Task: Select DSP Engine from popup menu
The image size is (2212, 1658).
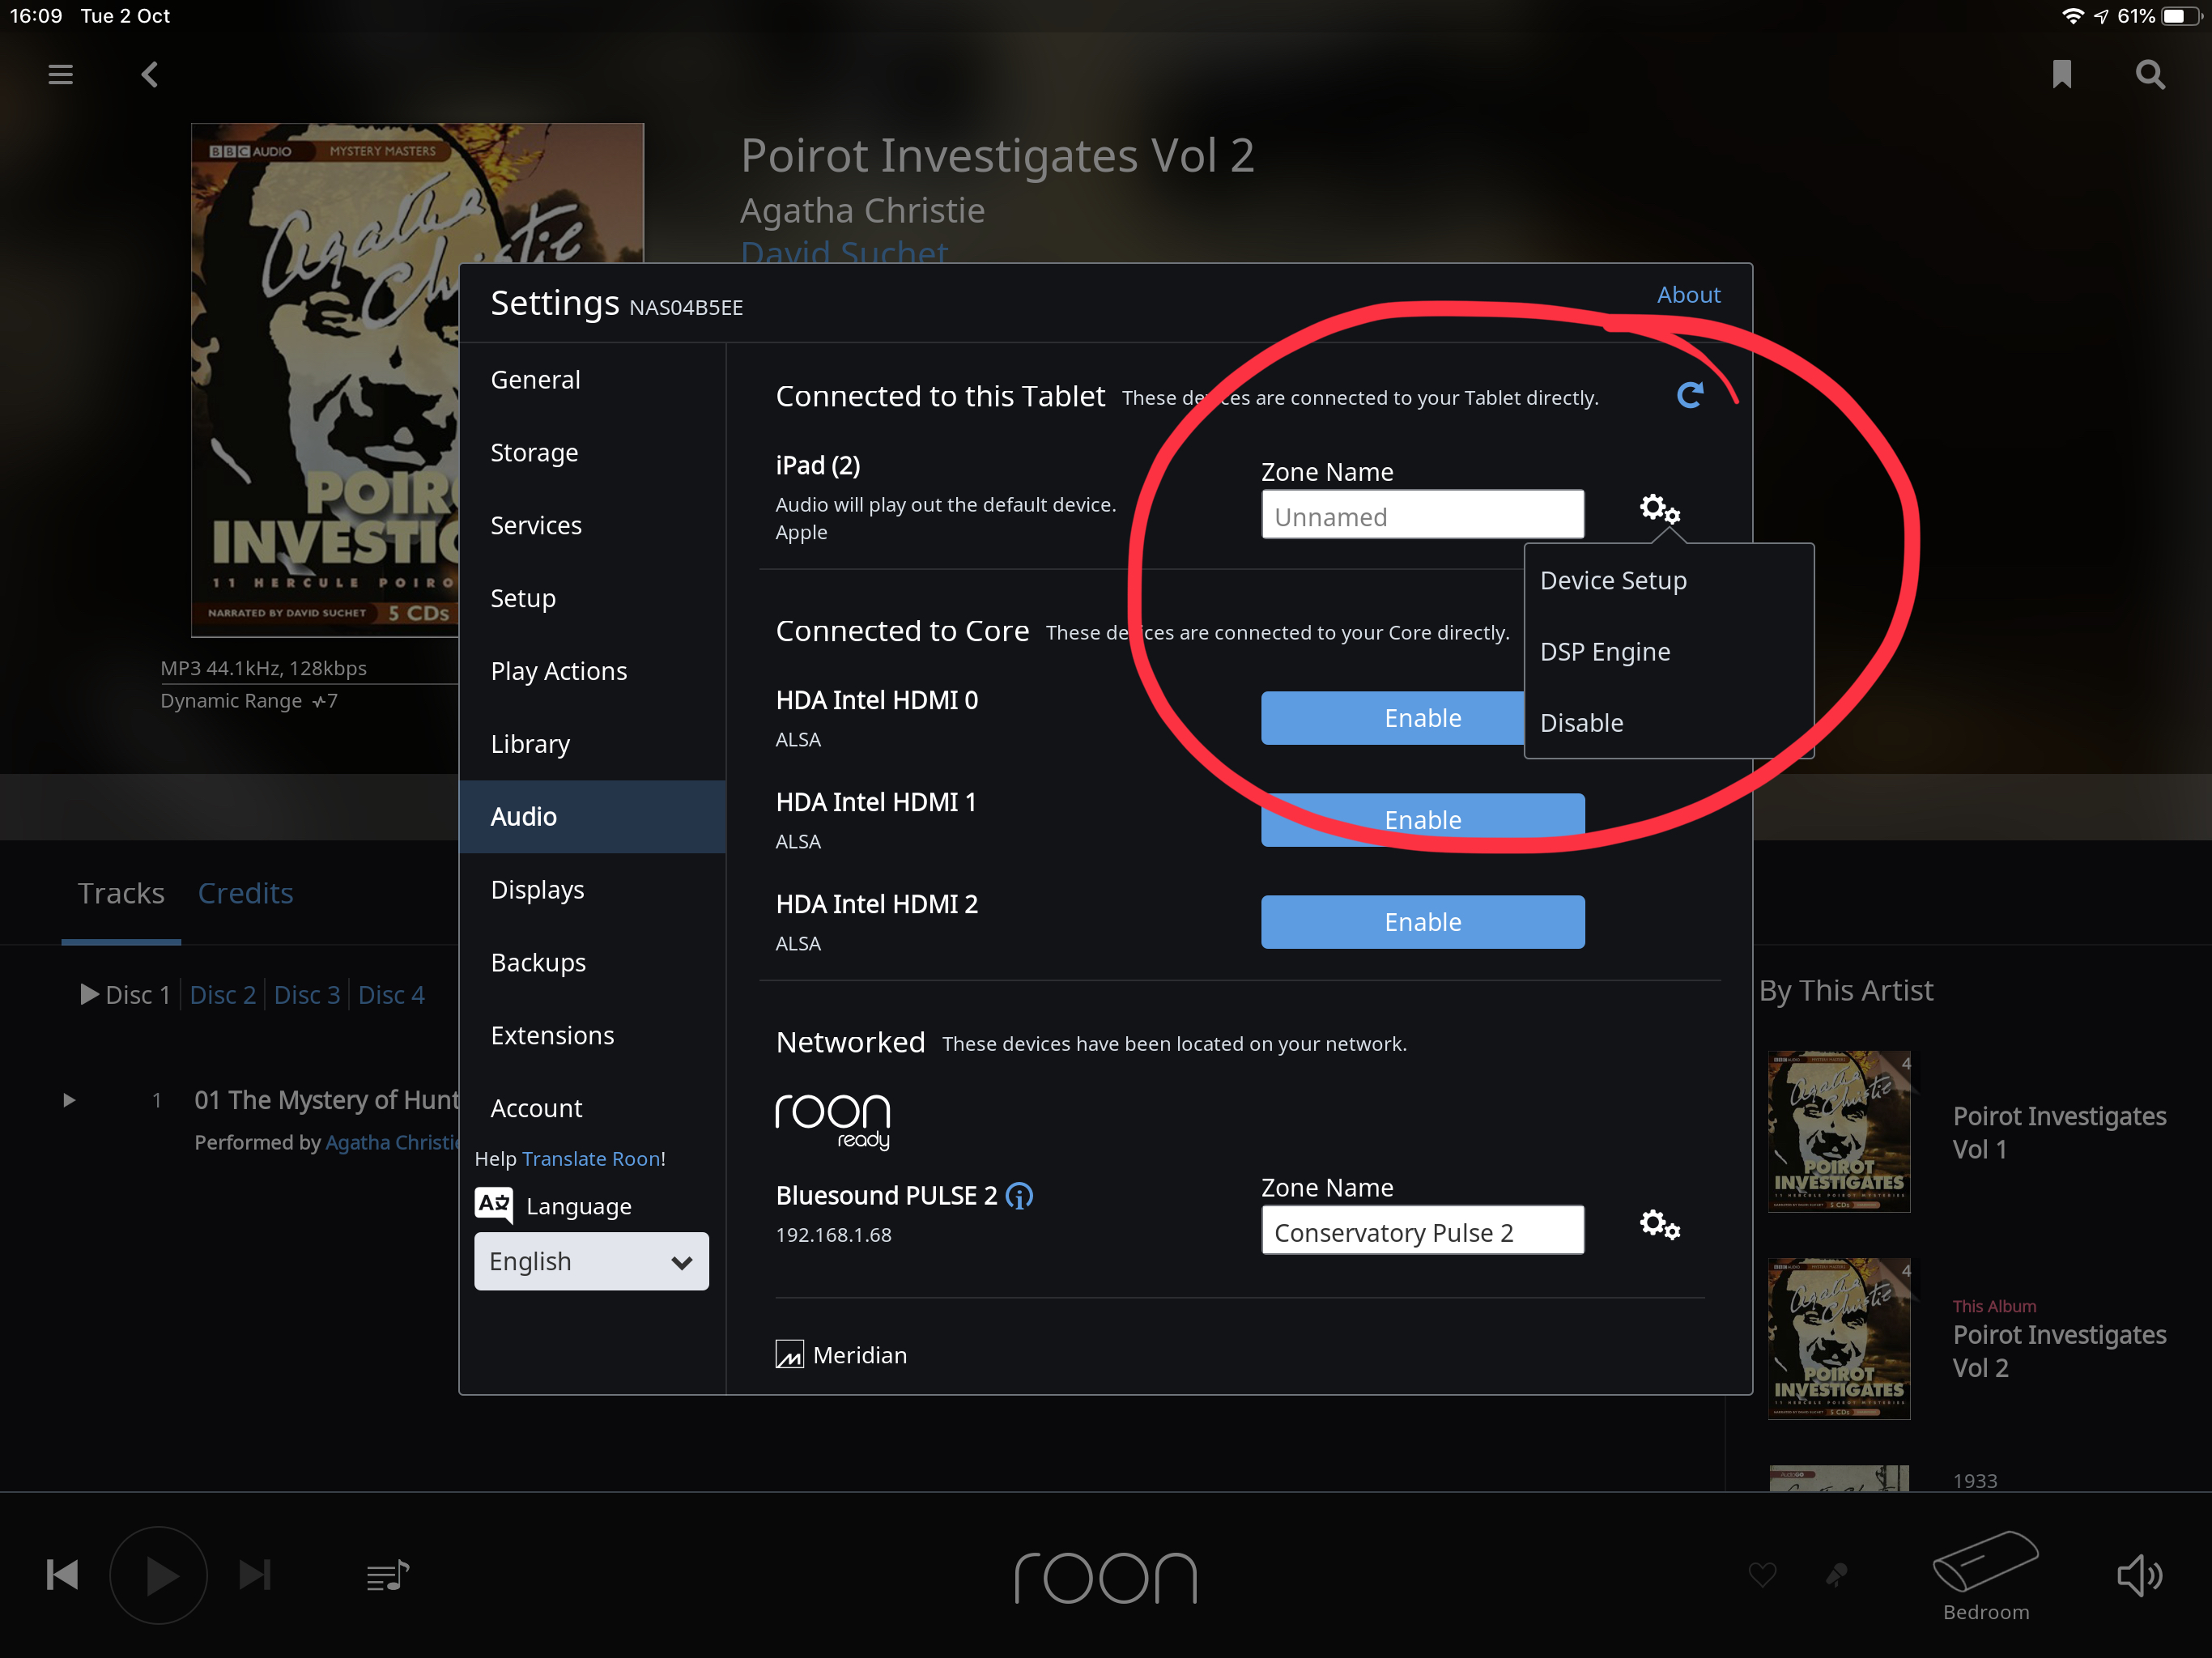Action: (x=1668, y=652)
